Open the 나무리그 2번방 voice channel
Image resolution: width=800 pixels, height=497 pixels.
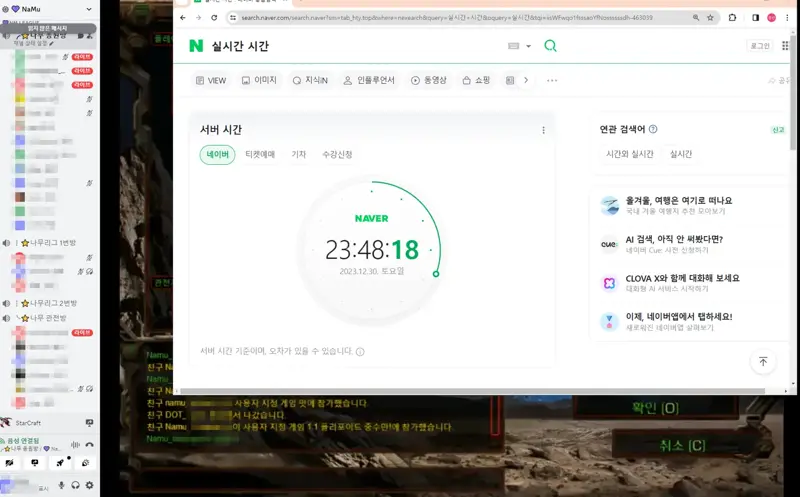pos(48,303)
